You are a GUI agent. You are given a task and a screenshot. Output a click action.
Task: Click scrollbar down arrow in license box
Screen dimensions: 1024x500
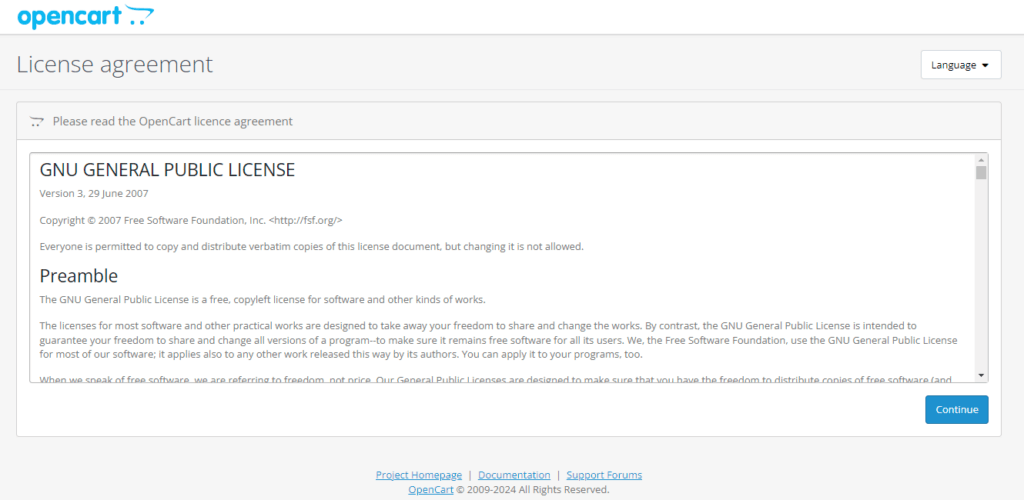981,375
